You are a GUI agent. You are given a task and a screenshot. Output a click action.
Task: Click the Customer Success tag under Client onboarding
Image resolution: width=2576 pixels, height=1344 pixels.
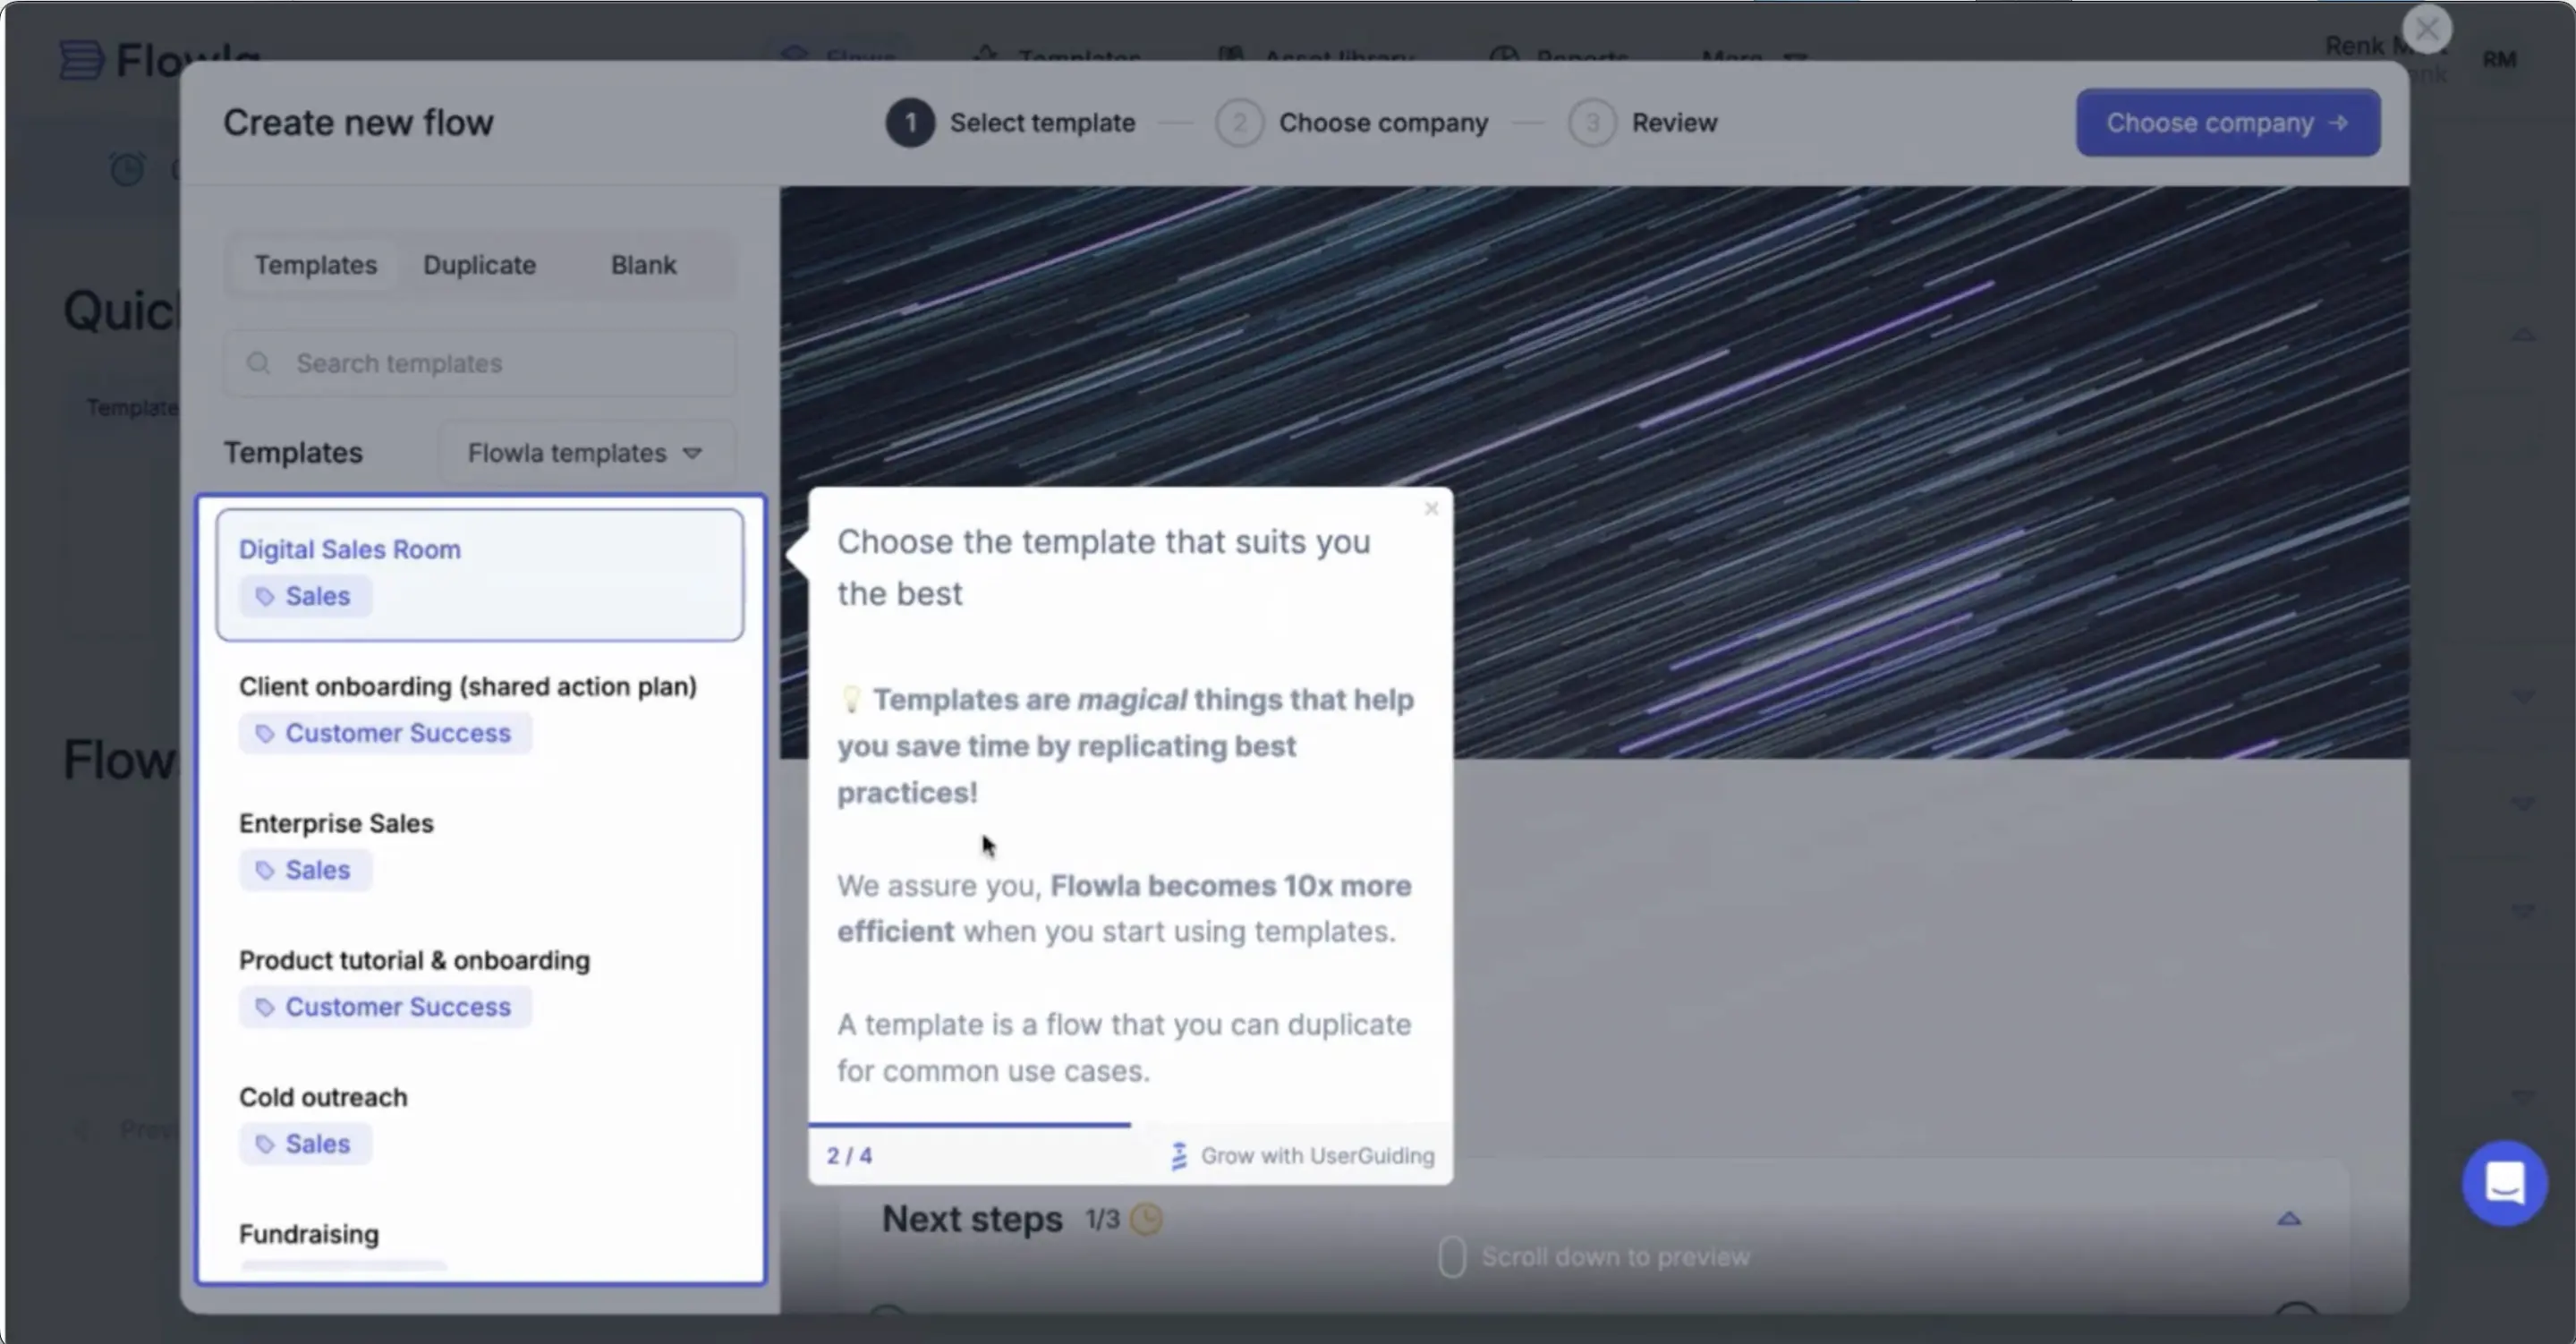(385, 733)
